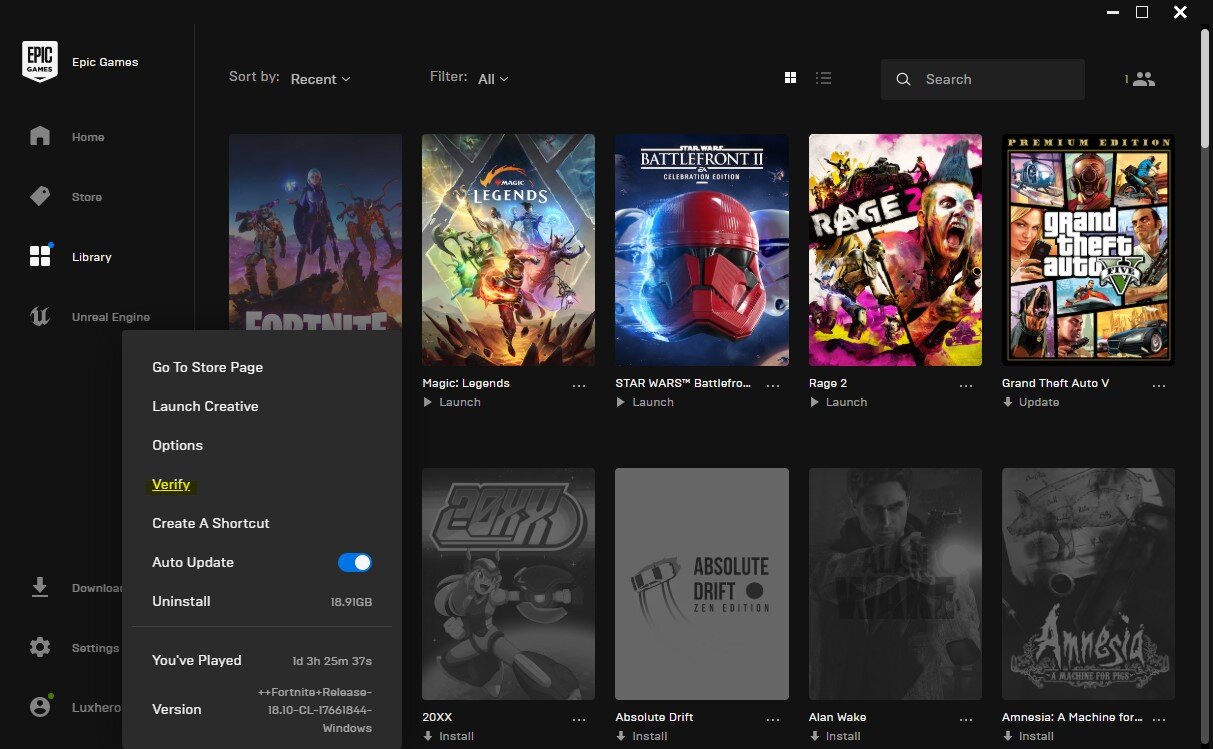Screen dimensions: 1213x749
Task: Switch to grid view layout
Action: coord(790,78)
